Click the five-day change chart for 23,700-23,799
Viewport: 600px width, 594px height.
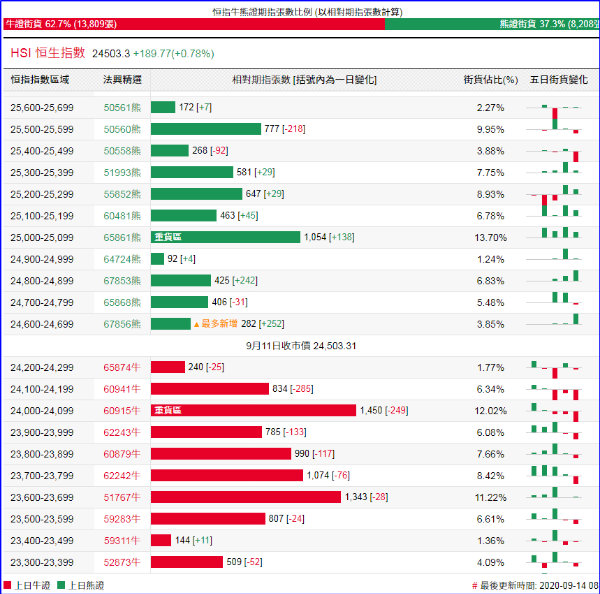point(554,475)
